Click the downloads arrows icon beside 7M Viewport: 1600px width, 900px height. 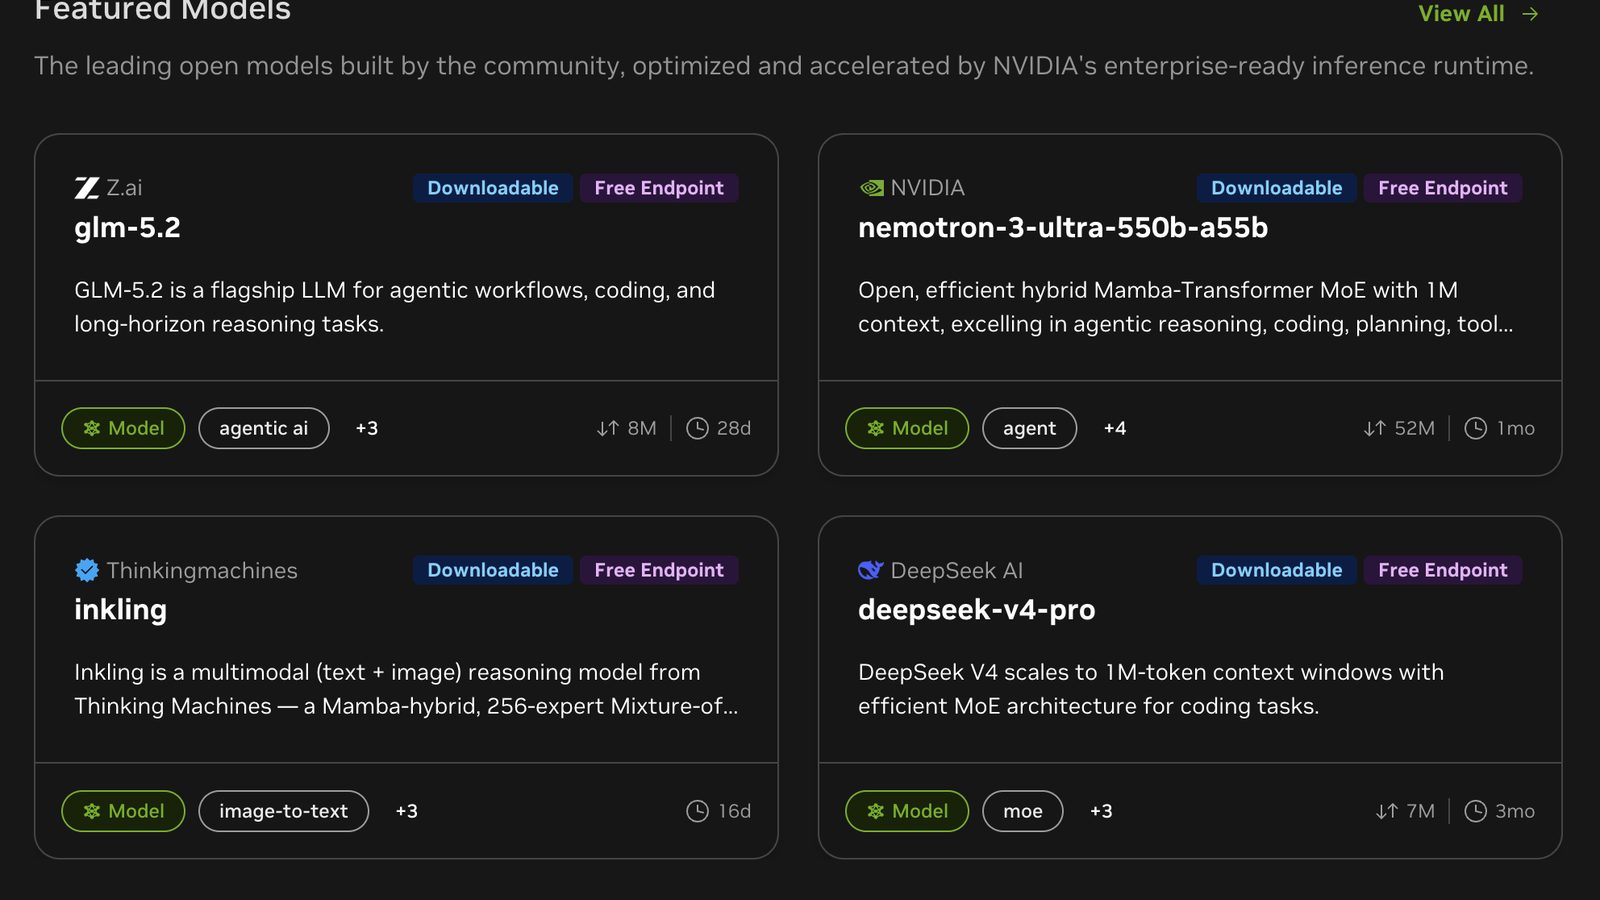click(1386, 811)
